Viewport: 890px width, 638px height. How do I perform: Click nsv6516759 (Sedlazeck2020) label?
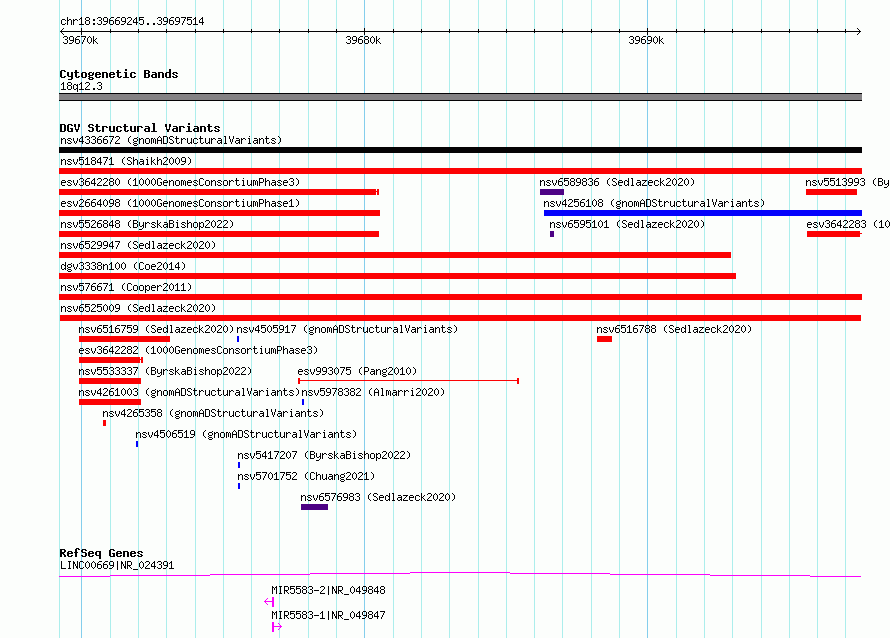point(156,329)
